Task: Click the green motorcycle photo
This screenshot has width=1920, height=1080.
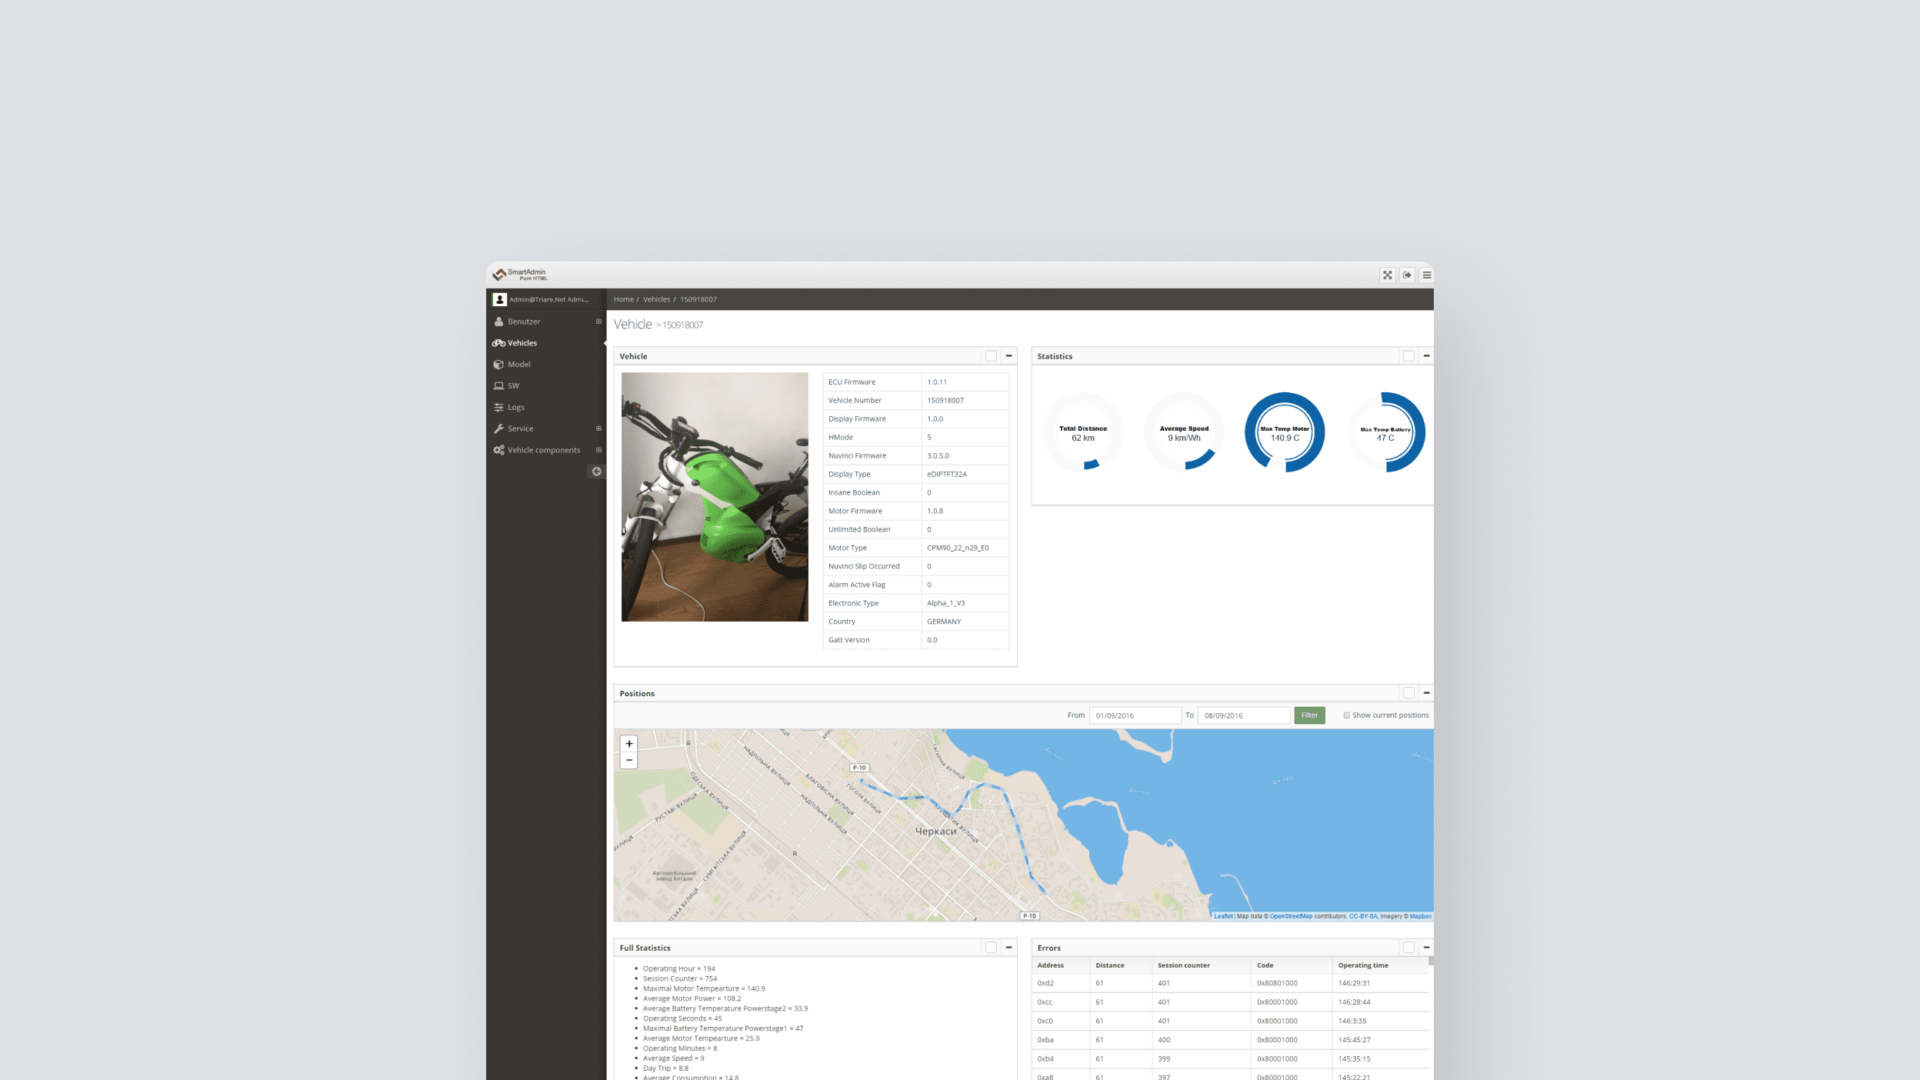Action: pyautogui.click(x=715, y=497)
